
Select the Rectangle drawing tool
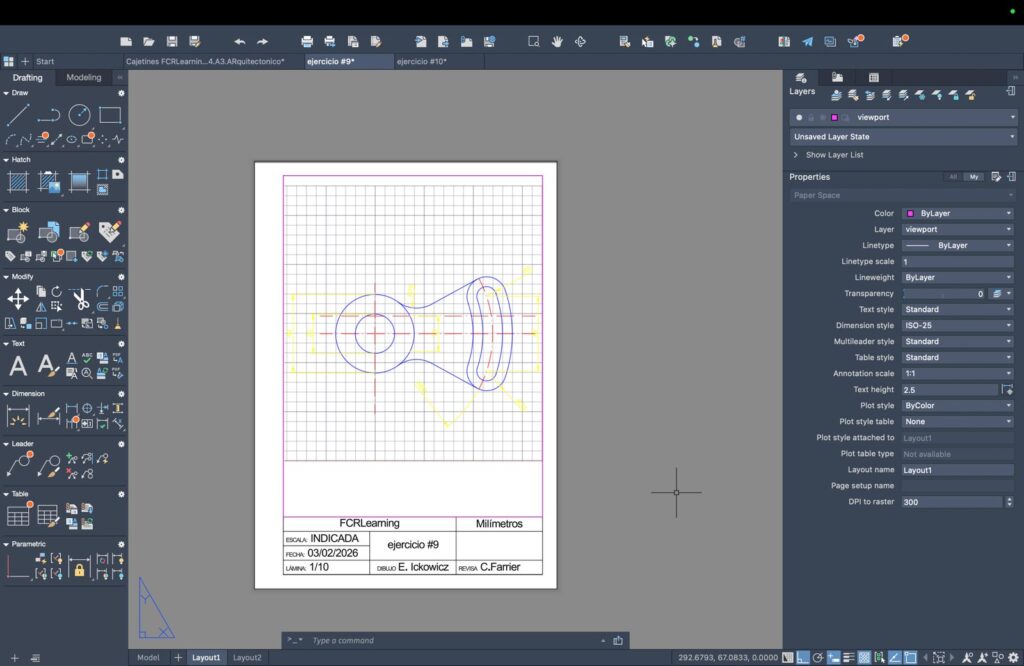pos(110,115)
